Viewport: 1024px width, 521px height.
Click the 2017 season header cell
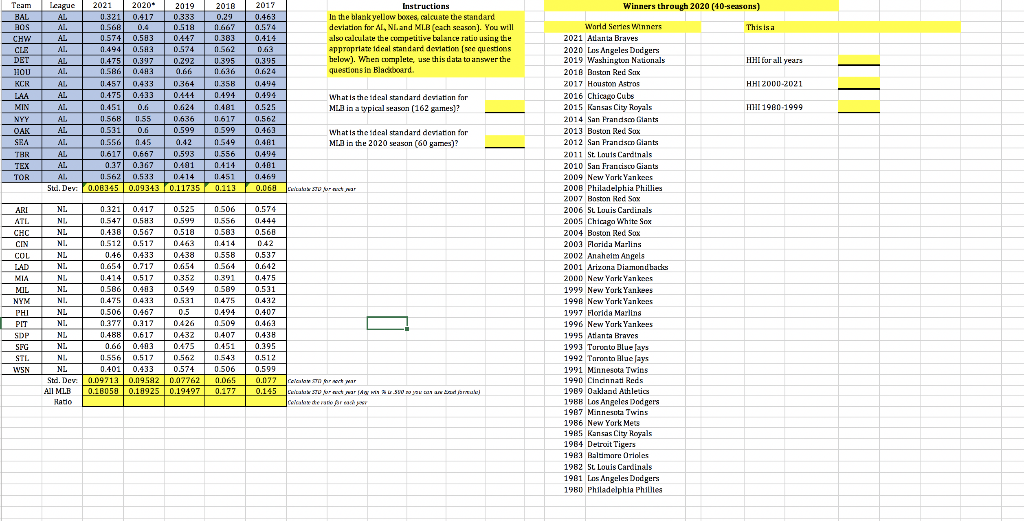coord(264,5)
